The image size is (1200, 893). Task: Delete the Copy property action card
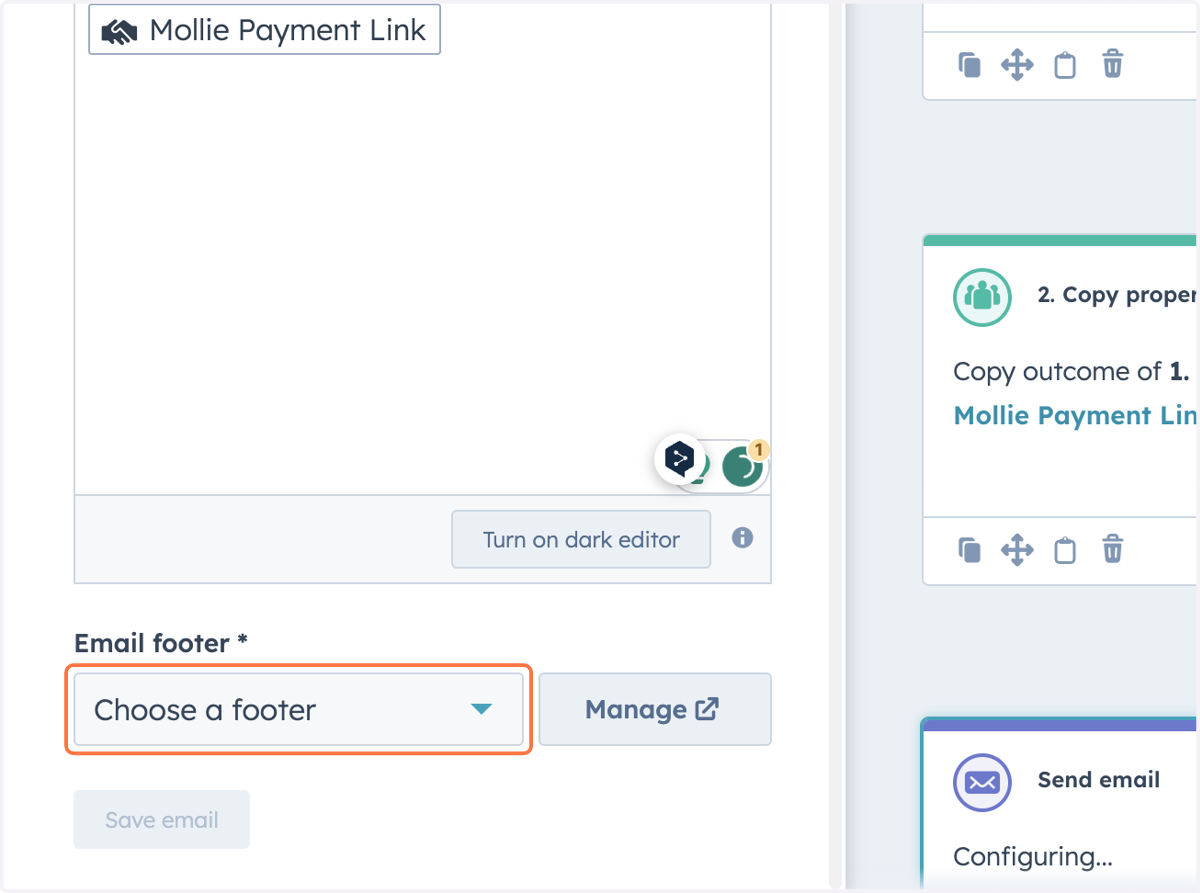coord(1113,549)
